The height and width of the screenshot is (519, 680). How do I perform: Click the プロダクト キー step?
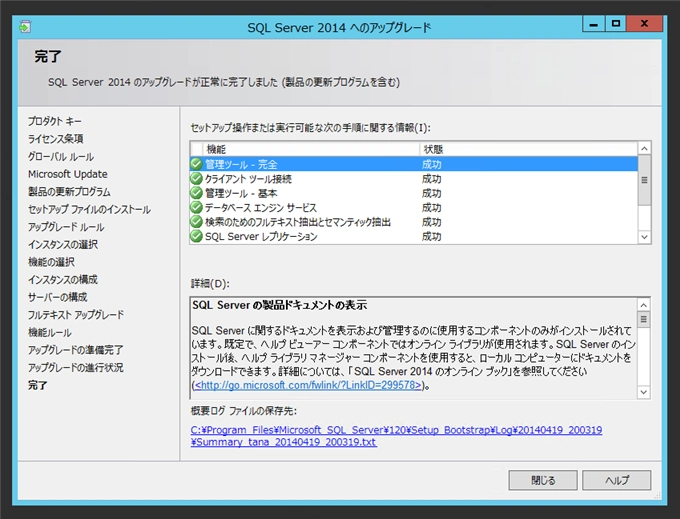[55, 121]
